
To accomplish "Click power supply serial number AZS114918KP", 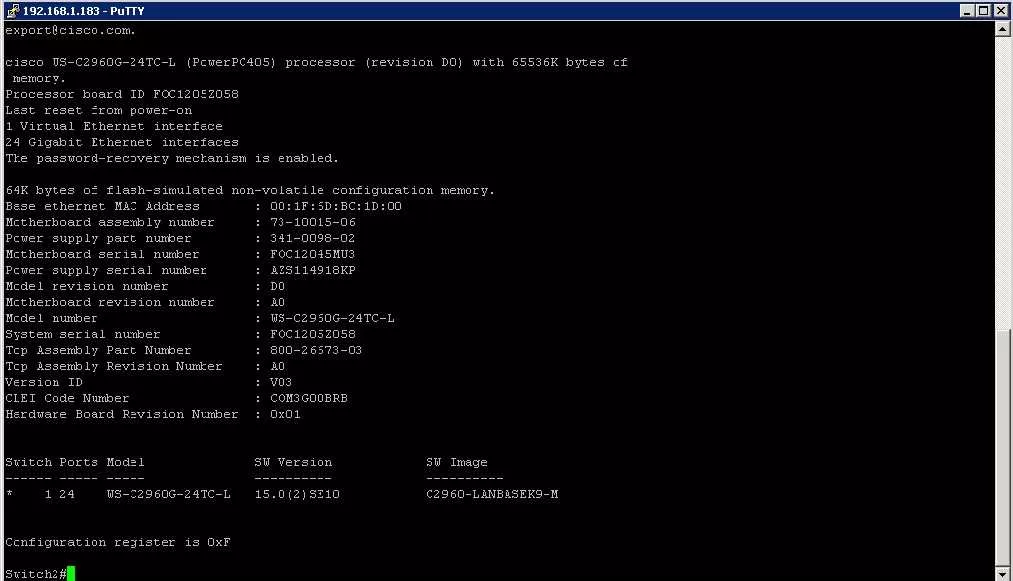I will pos(313,270).
